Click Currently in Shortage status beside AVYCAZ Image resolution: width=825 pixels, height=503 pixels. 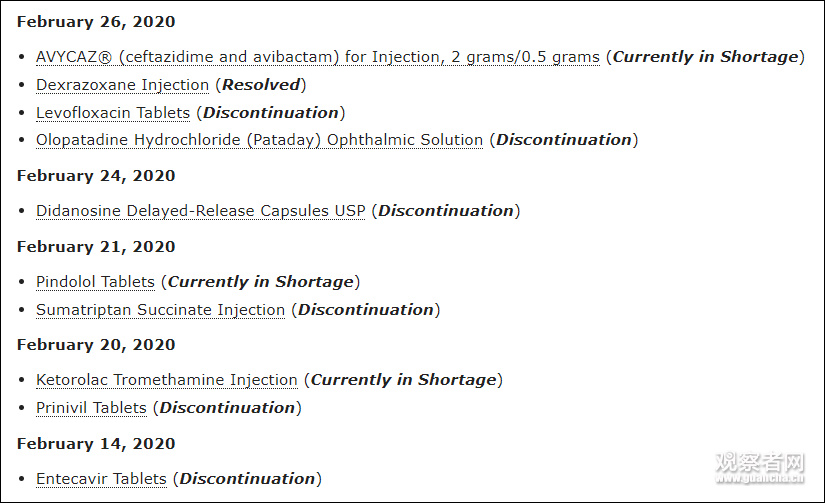coord(705,57)
